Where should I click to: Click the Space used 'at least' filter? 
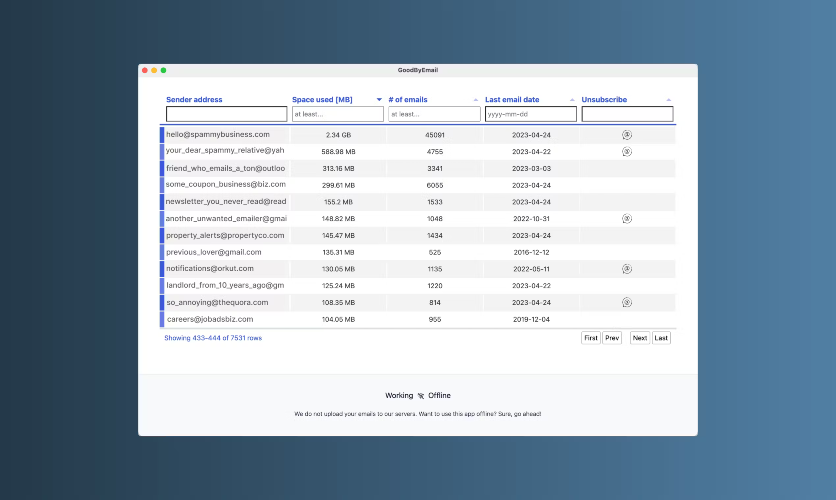click(x=337, y=114)
